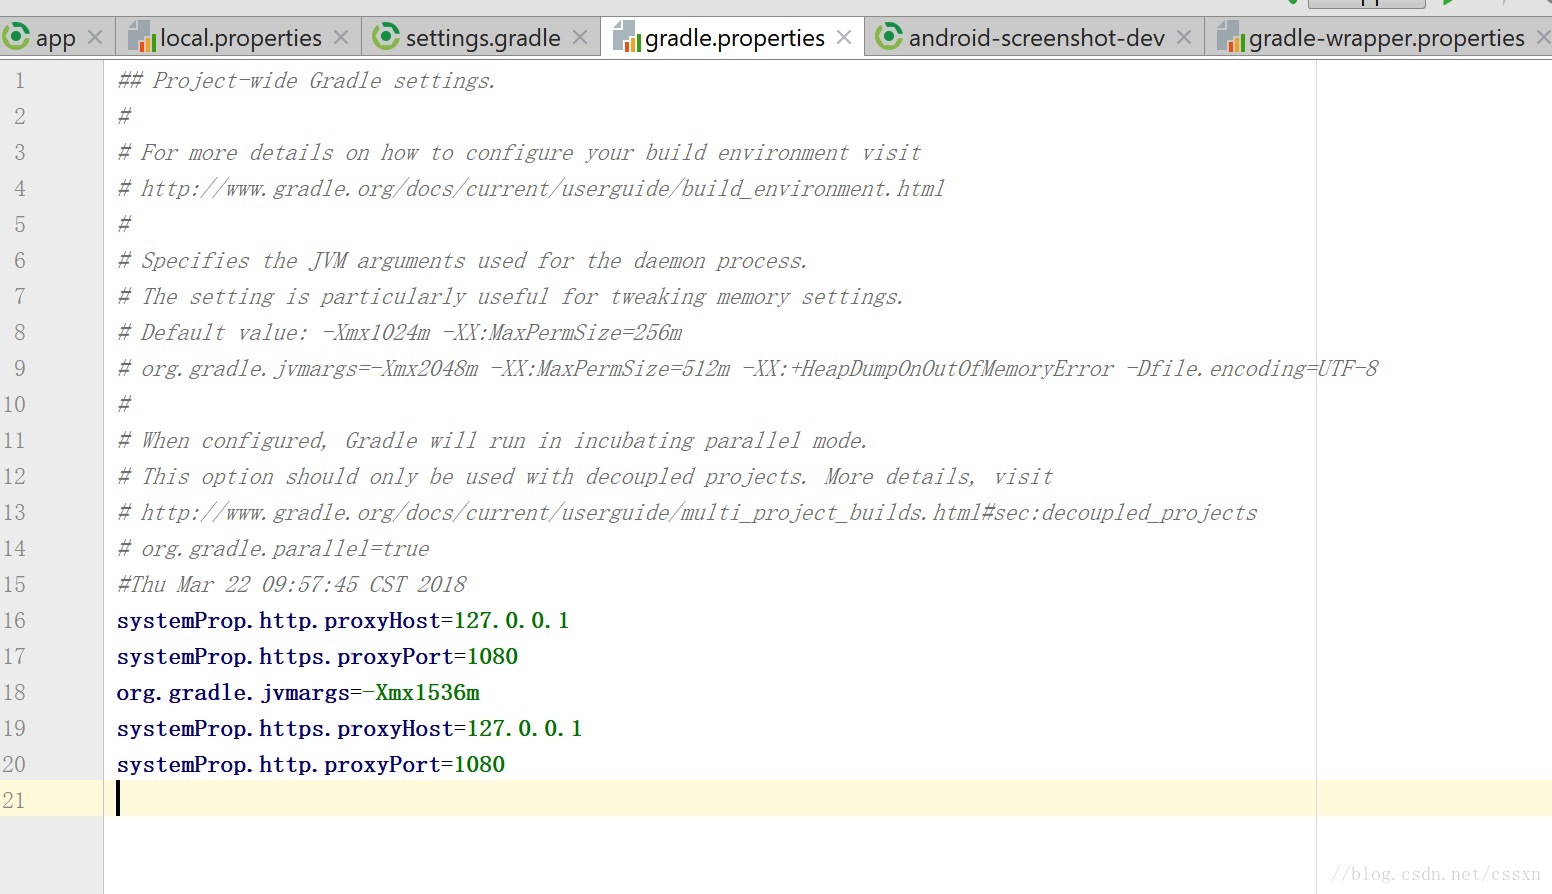The width and height of the screenshot is (1552, 894).
Task: Click line number 16 in the gutter
Action: [14, 620]
